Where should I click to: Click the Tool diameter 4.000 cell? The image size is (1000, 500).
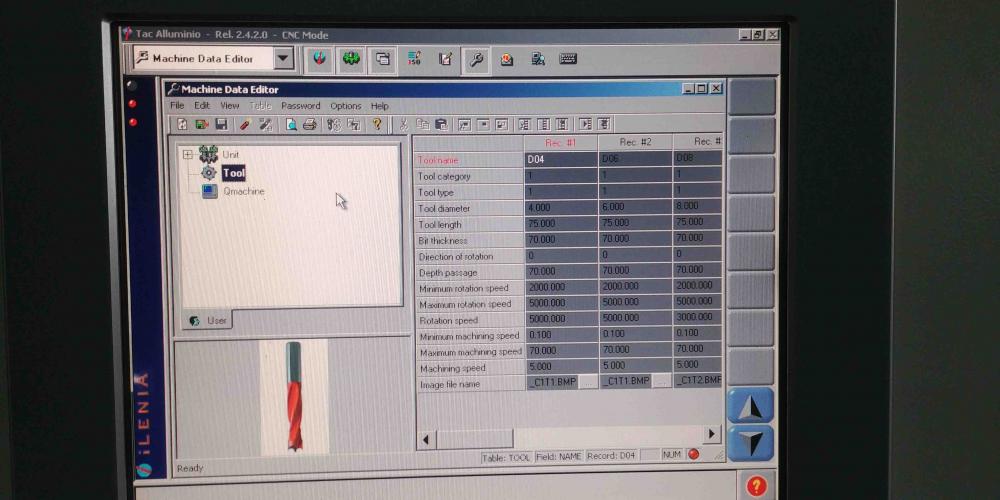coord(560,208)
